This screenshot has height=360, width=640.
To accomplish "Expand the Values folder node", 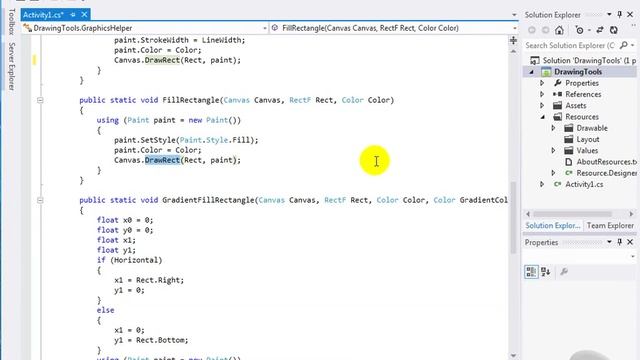I will [x=553, y=151].
